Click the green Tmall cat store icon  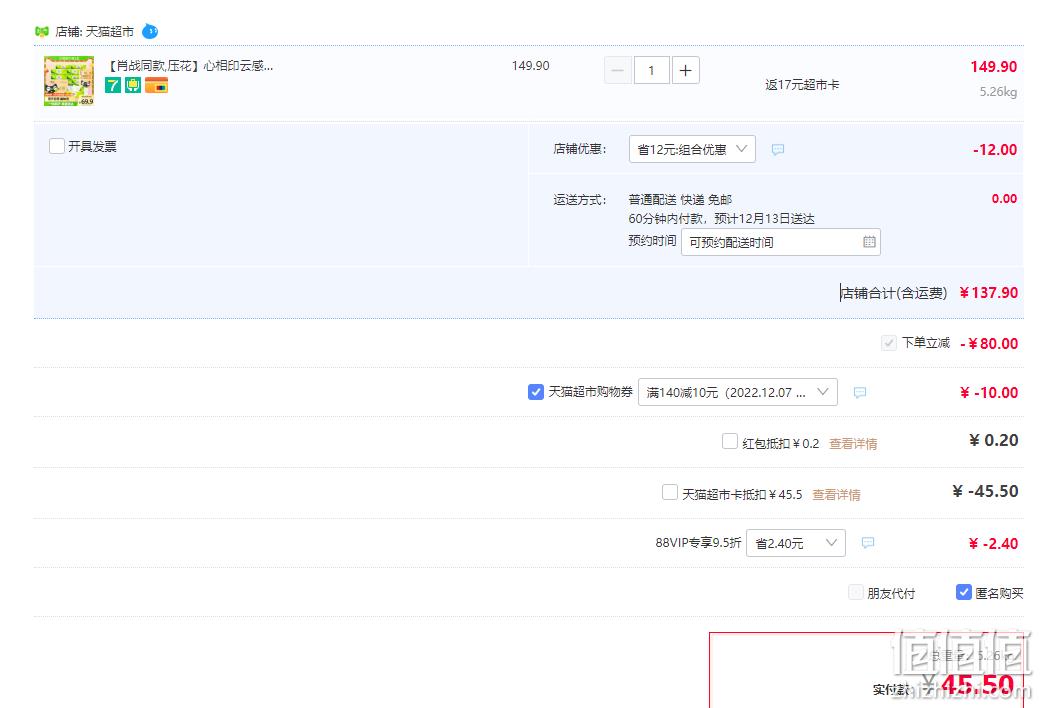coord(42,31)
